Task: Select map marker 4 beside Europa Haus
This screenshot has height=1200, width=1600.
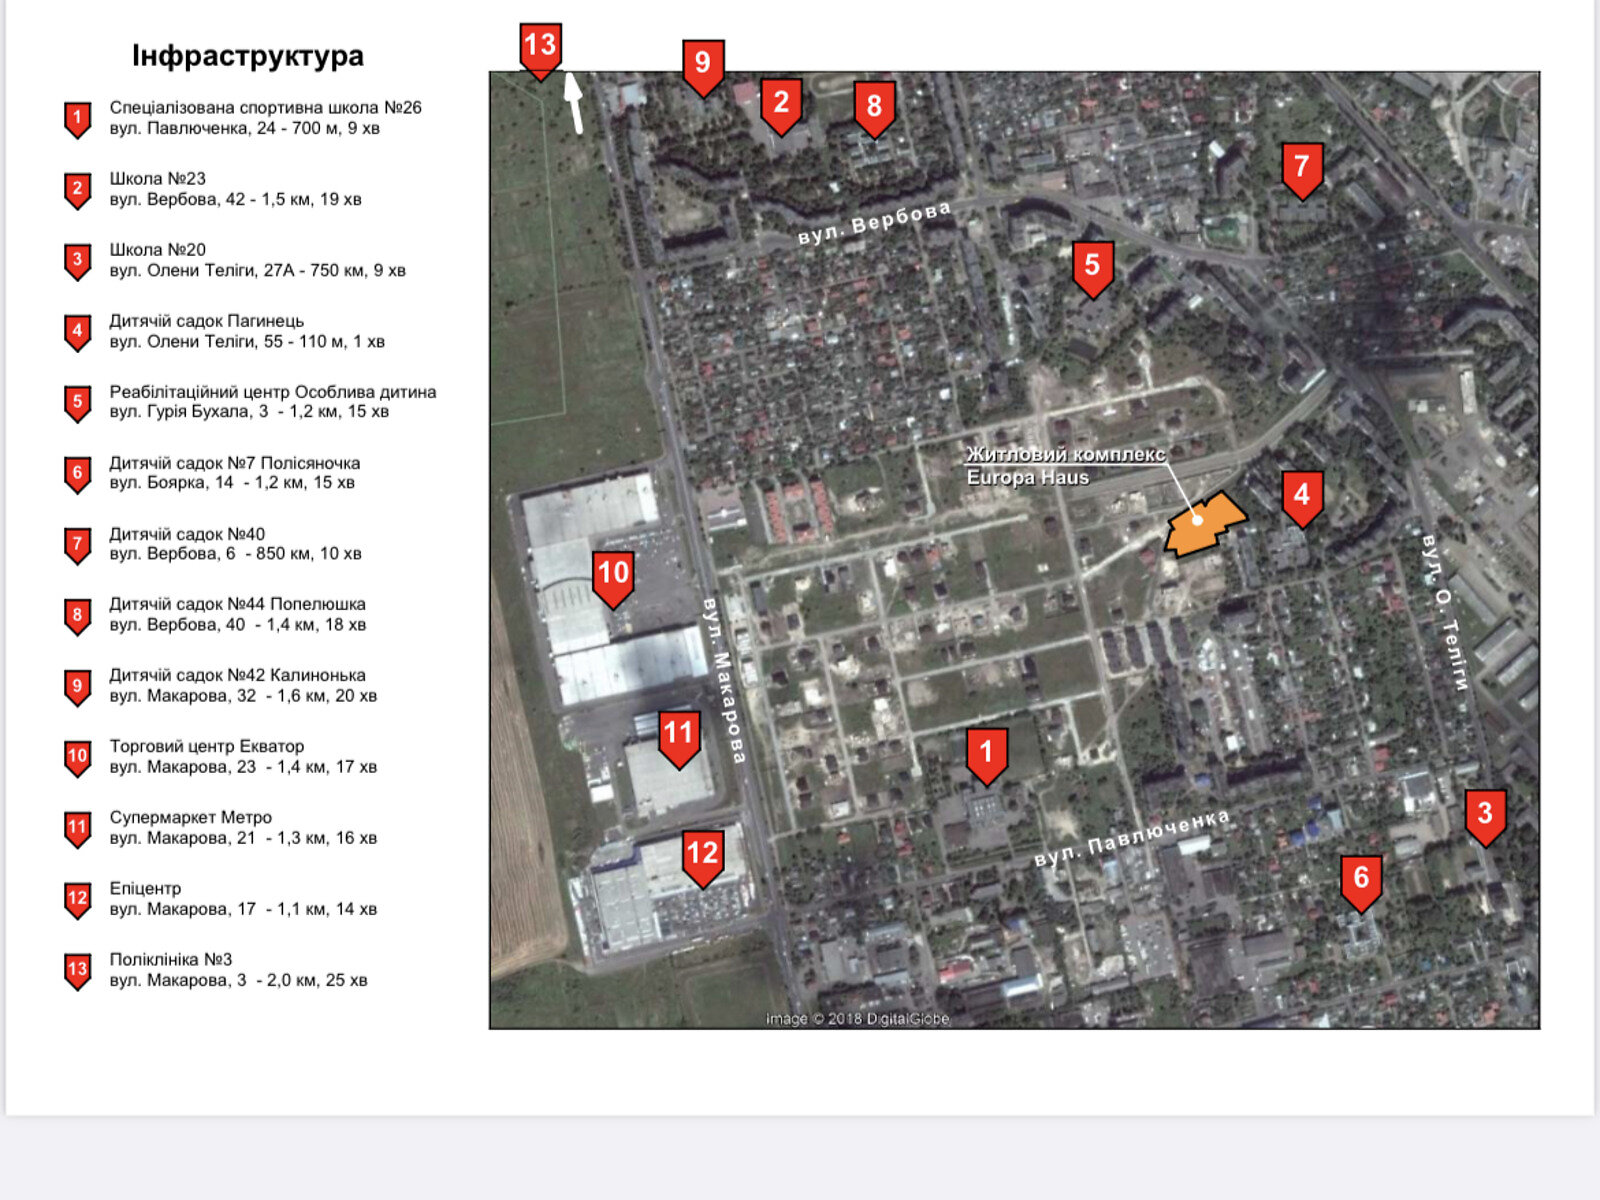Action: [1302, 500]
